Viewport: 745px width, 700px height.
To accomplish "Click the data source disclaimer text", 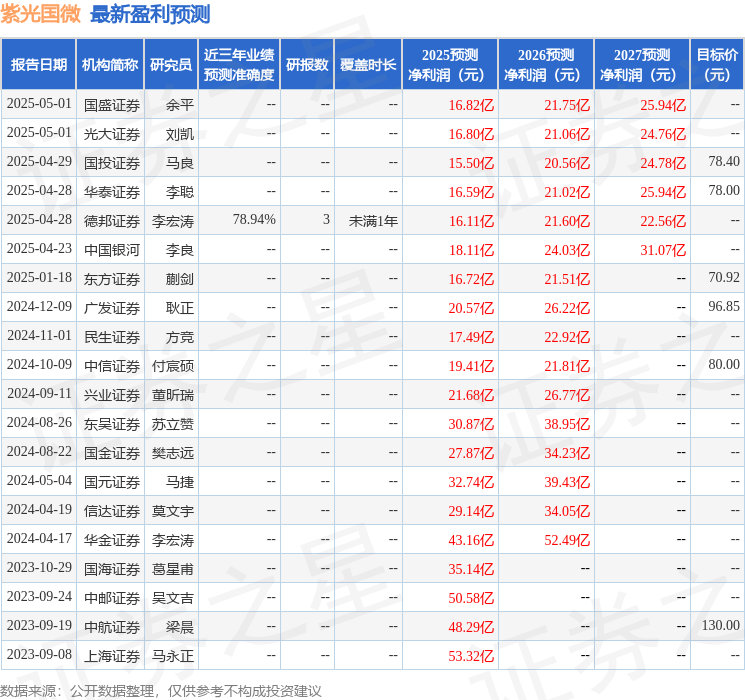I will [x=161, y=690].
